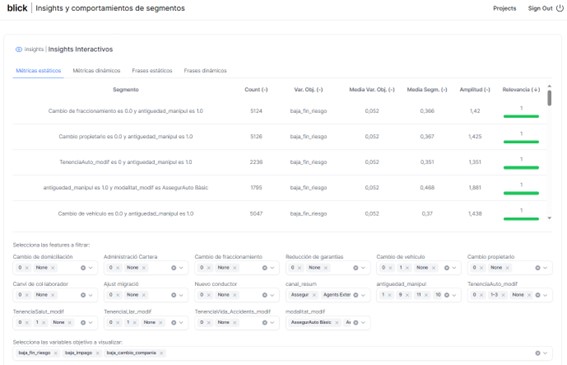The height and width of the screenshot is (365, 567).
Task: Clear all values in Administració Cartera filter
Action: coord(174,268)
